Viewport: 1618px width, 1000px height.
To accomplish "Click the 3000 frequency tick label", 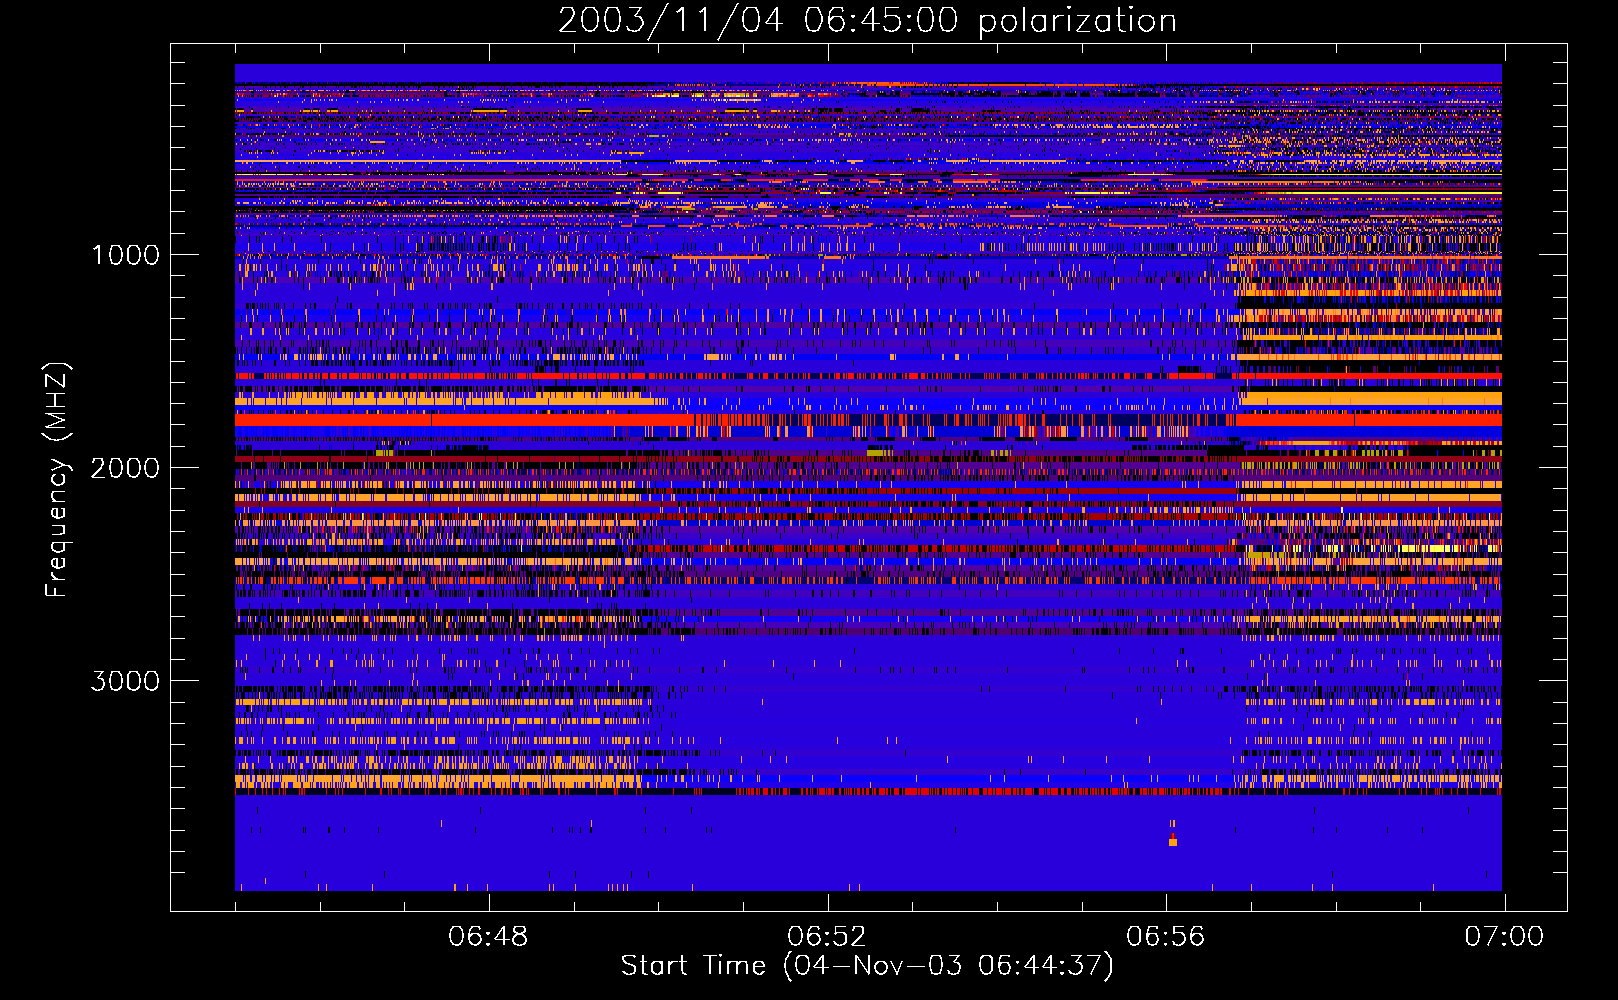I will click(x=126, y=681).
